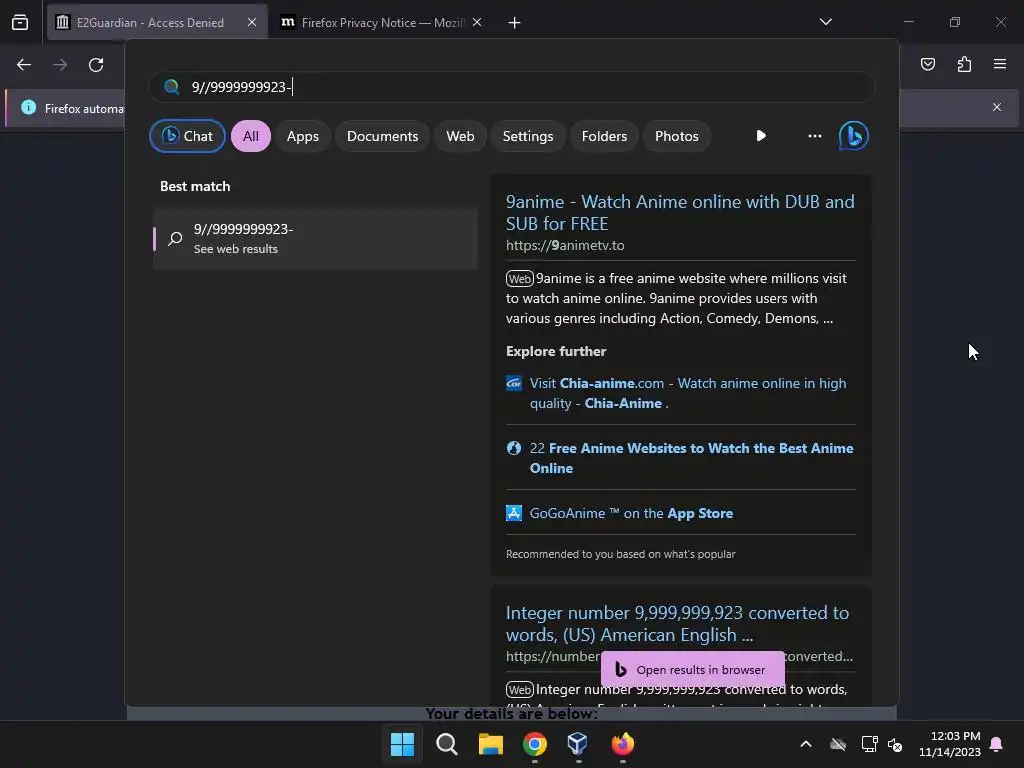Image resolution: width=1024 pixels, height=768 pixels.
Task: Open Google Chrome from the taskbar
Action: pyautogui.click(x=534, y=744)
